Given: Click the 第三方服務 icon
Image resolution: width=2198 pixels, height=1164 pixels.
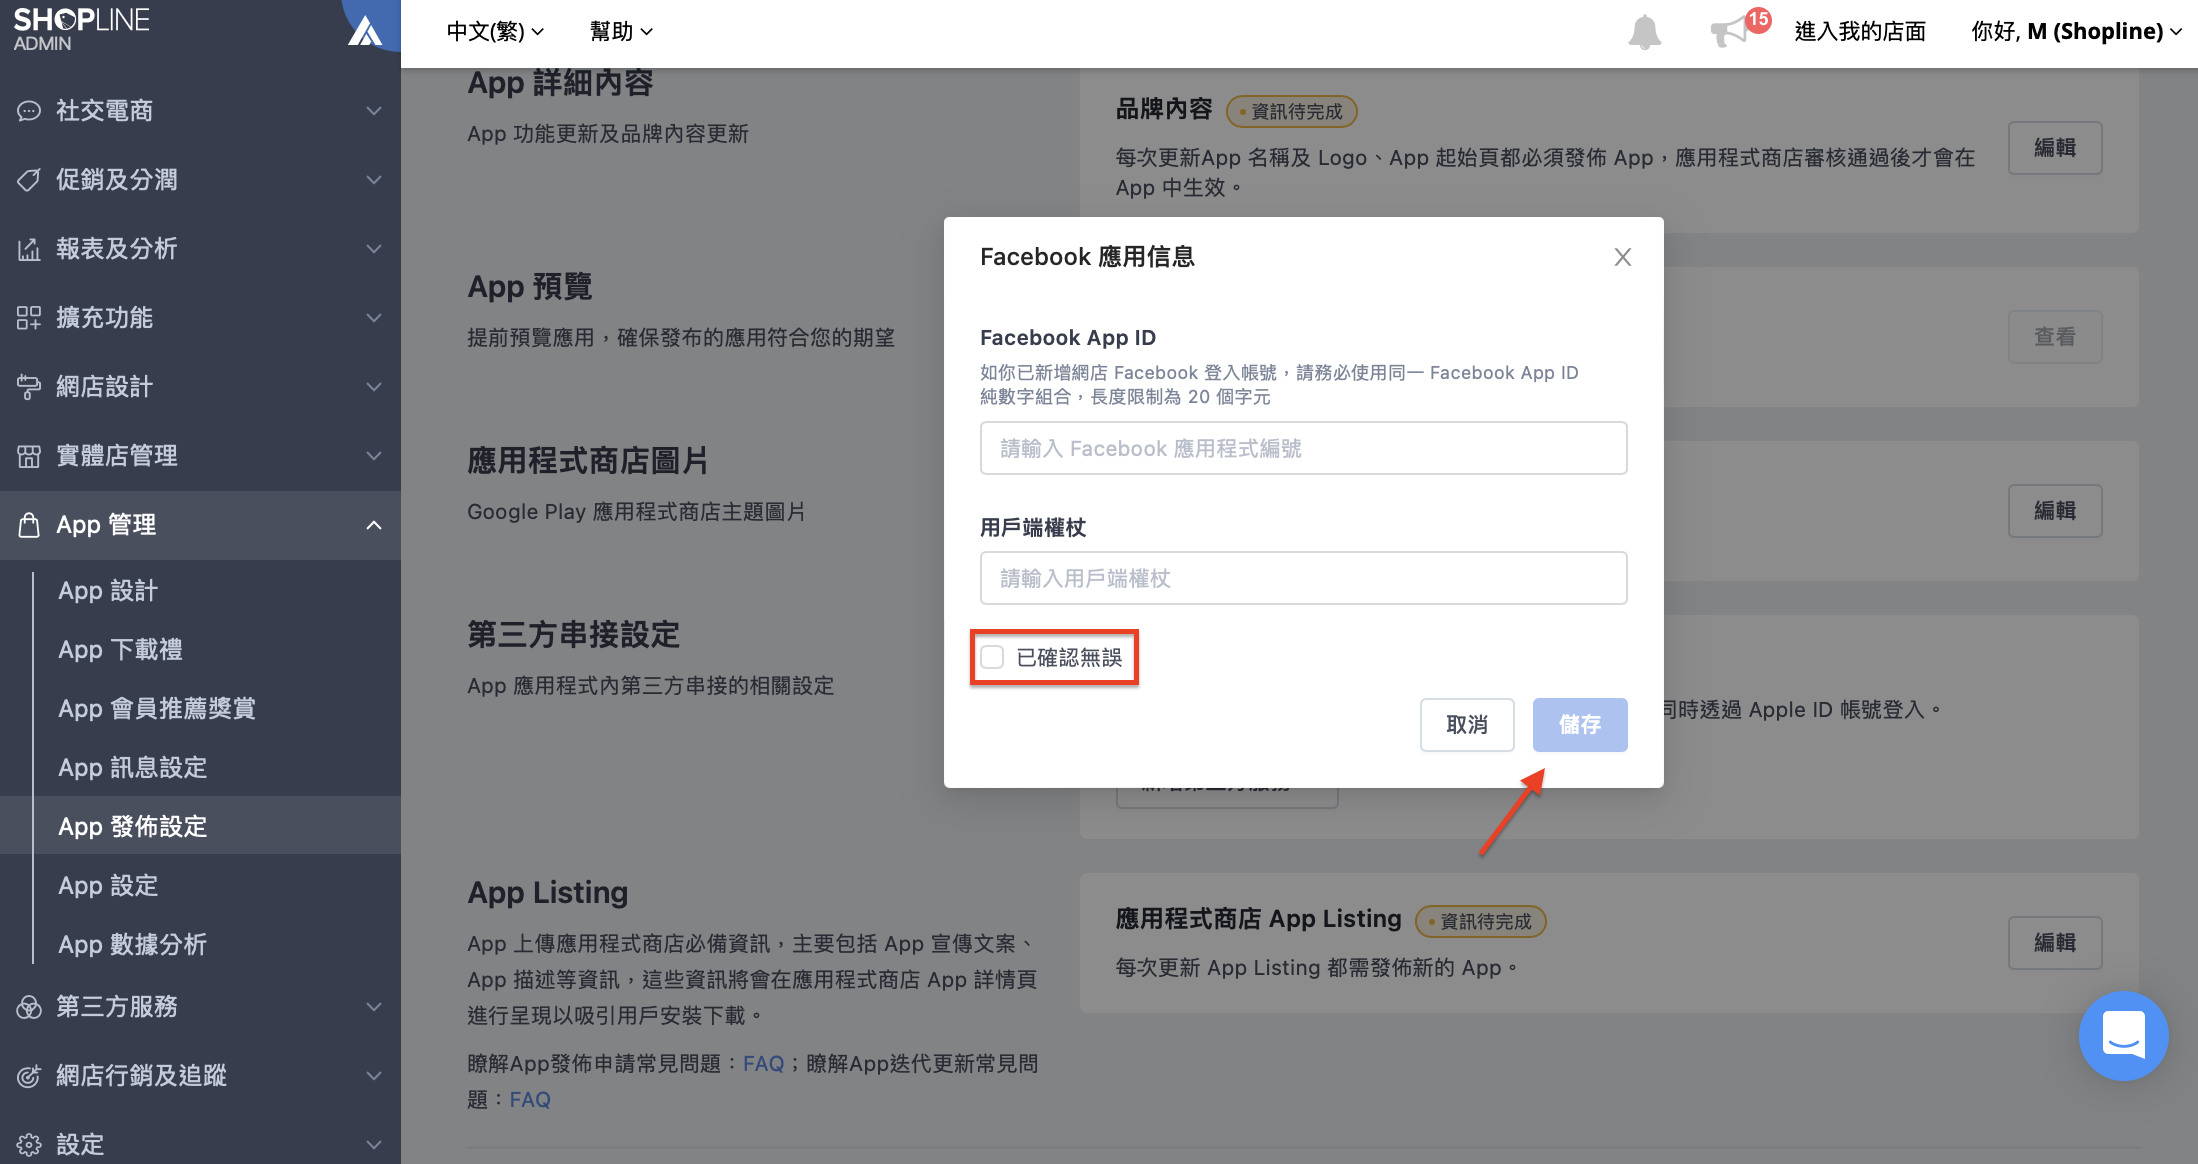Looking at the screenshot, I should [29, 1007].
